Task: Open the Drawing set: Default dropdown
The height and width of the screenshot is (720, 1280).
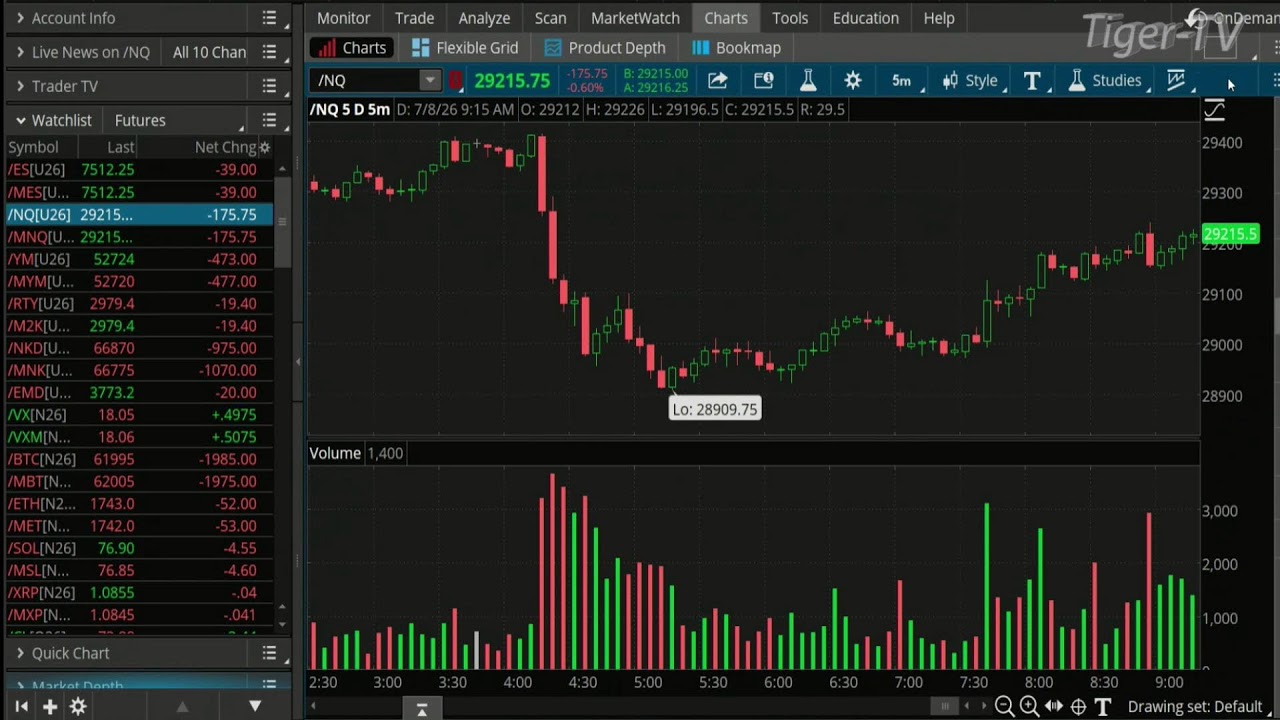Action: coord(1200,706)
